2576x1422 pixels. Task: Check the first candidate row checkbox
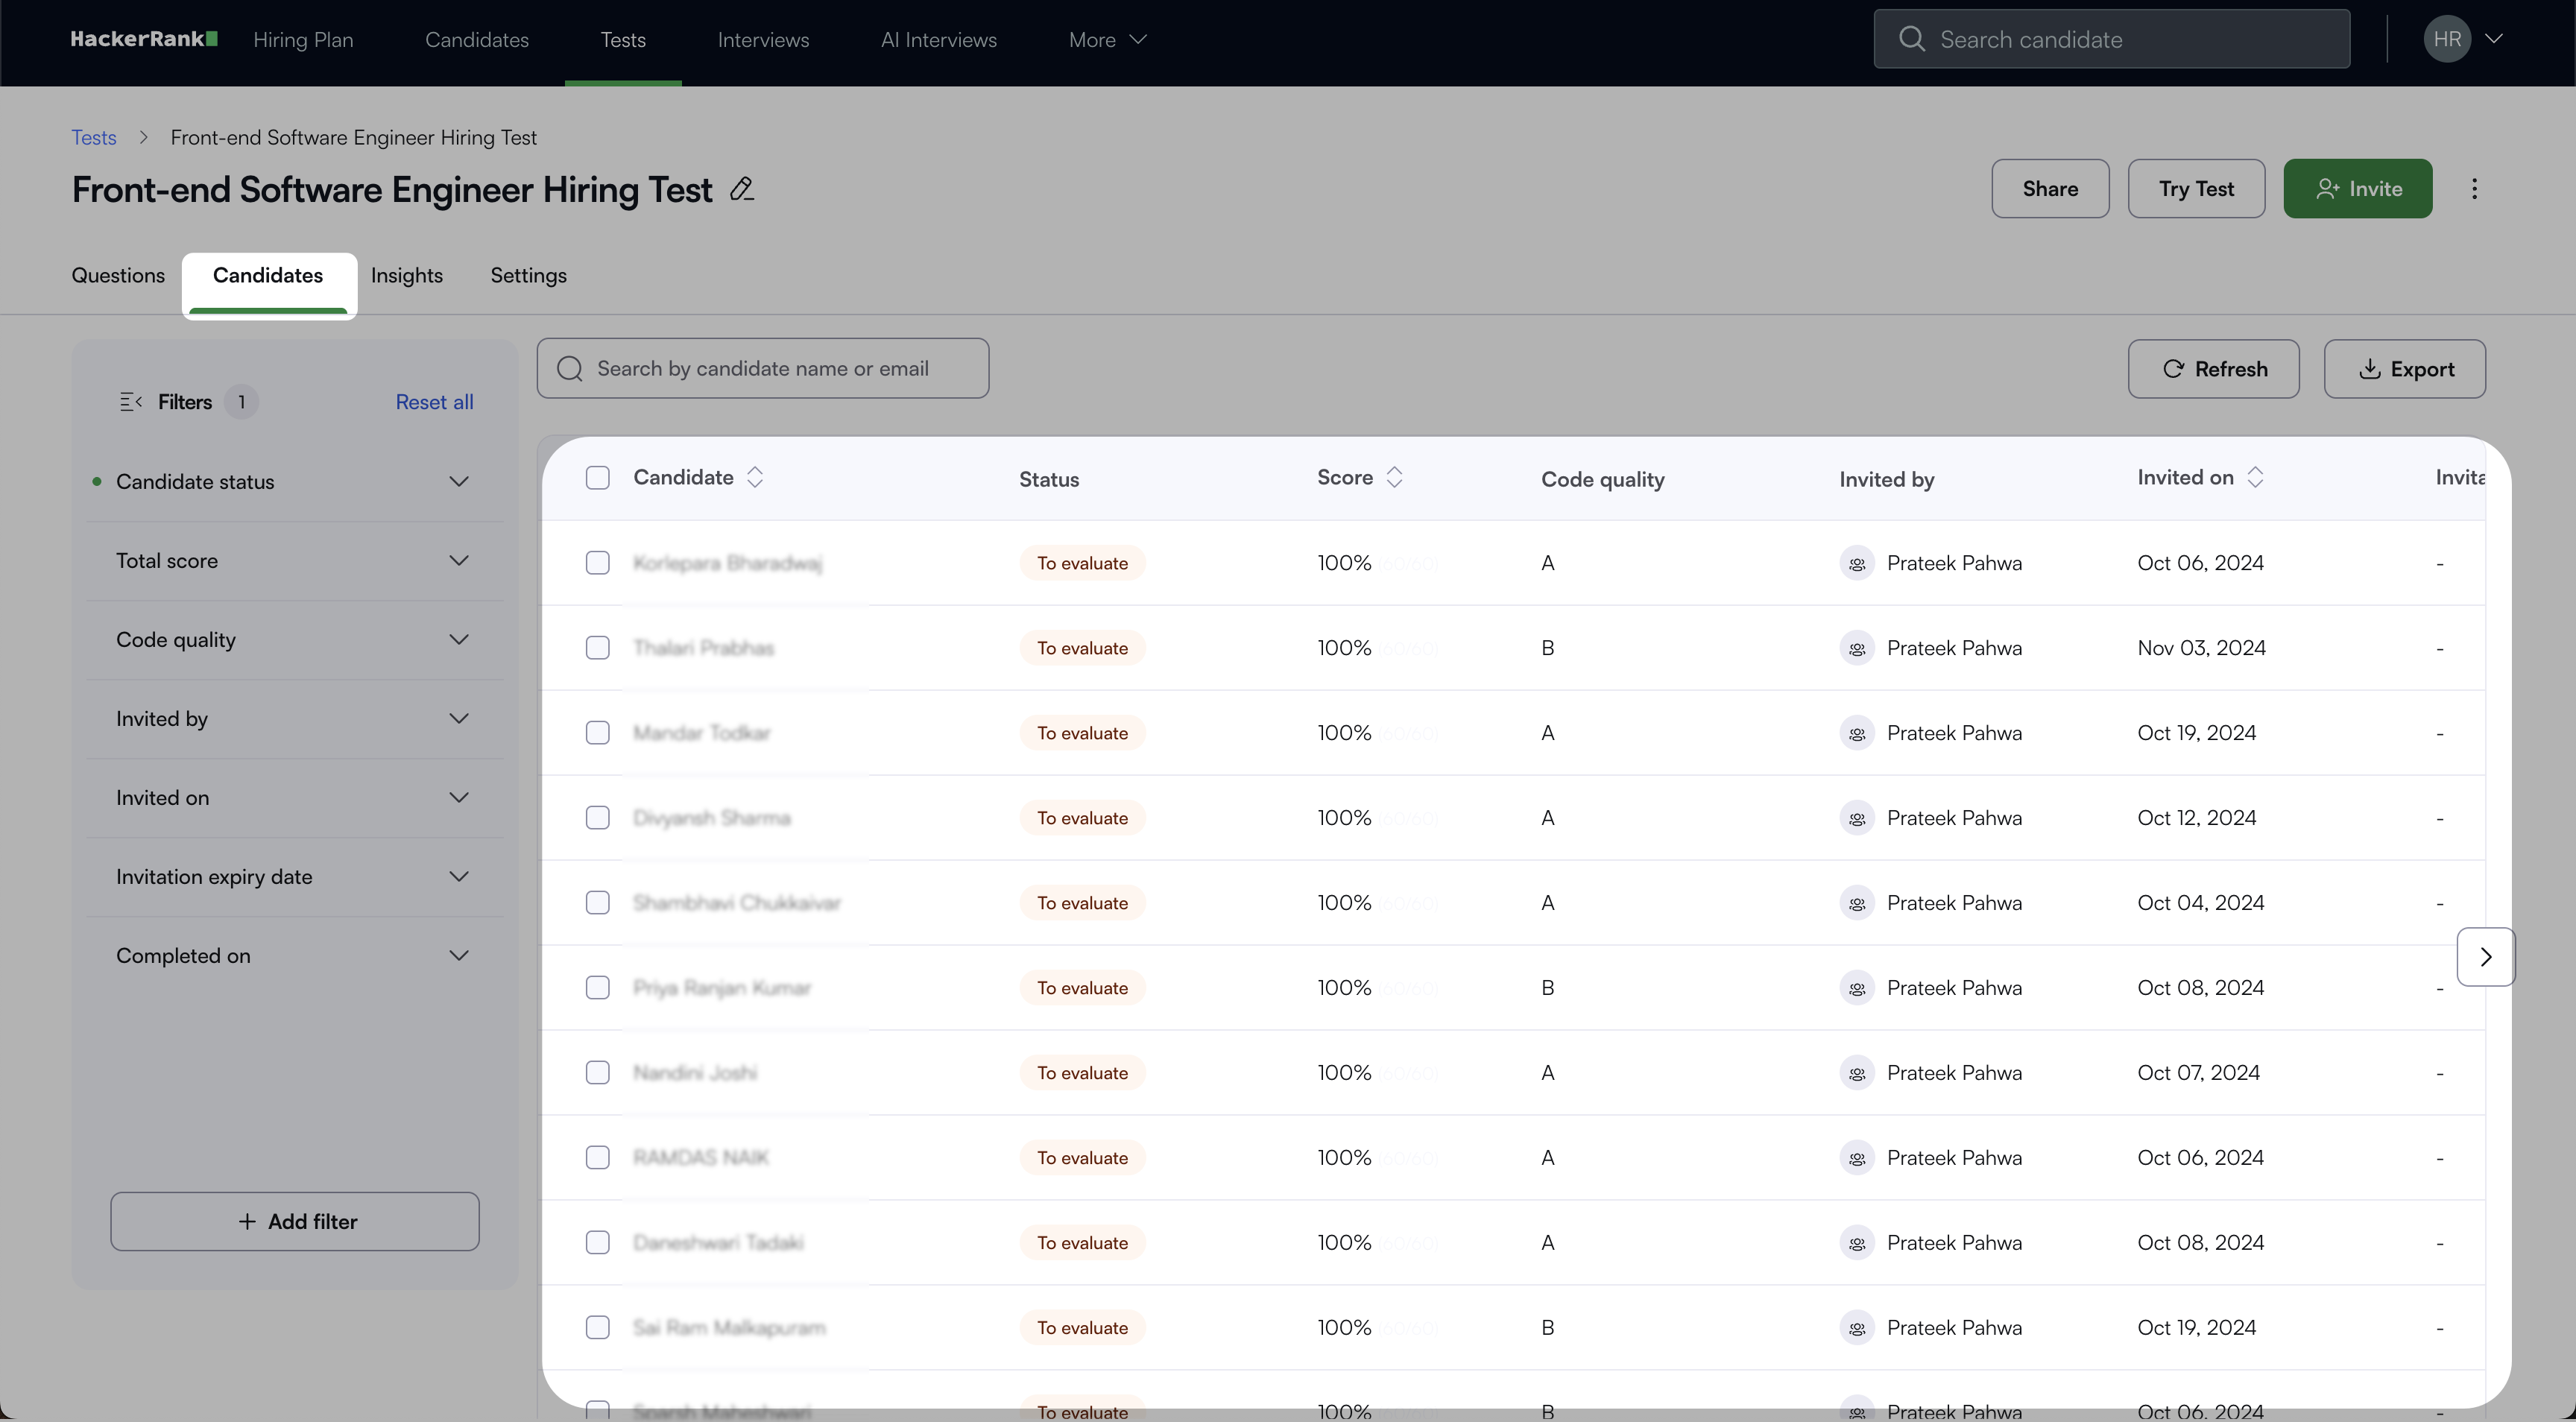point(597,563)
